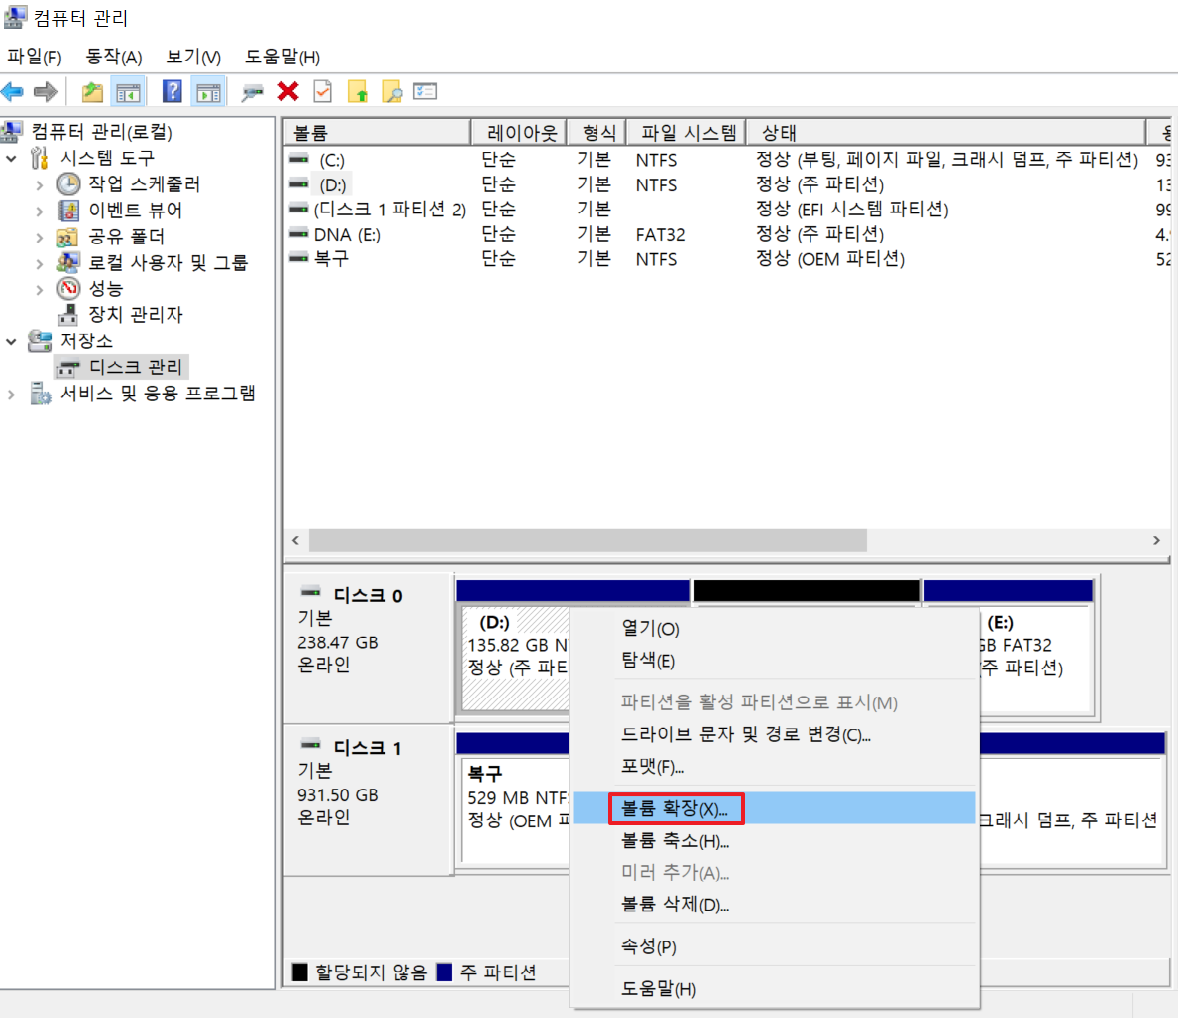
Task: Collapse the 시스템 도구 tree node
Action: tap(10, 158)
